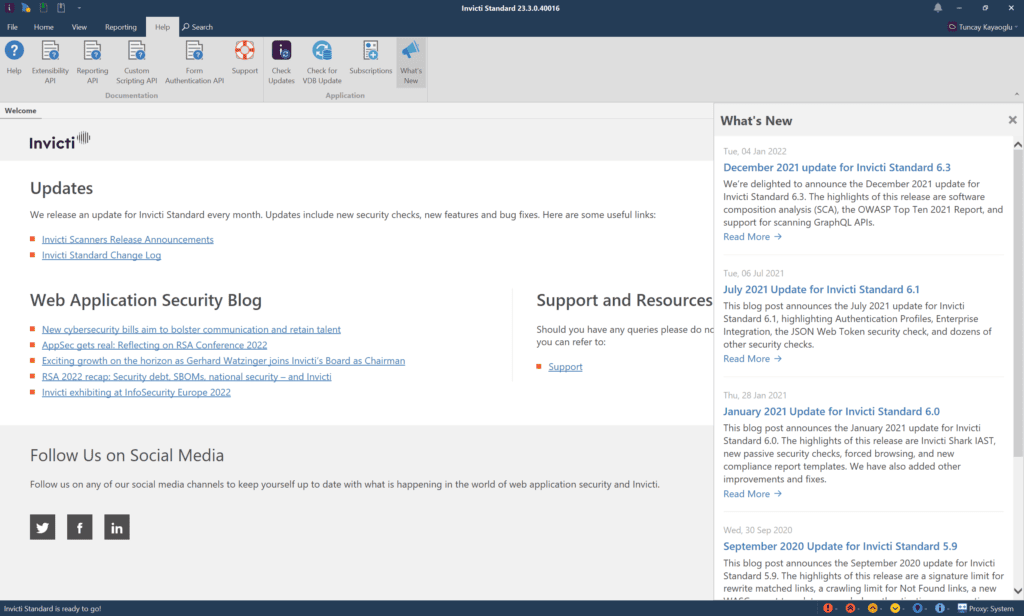Switch to the View ribbon tab
This screenshot has height=616, width=1024.
coord(79,27)
